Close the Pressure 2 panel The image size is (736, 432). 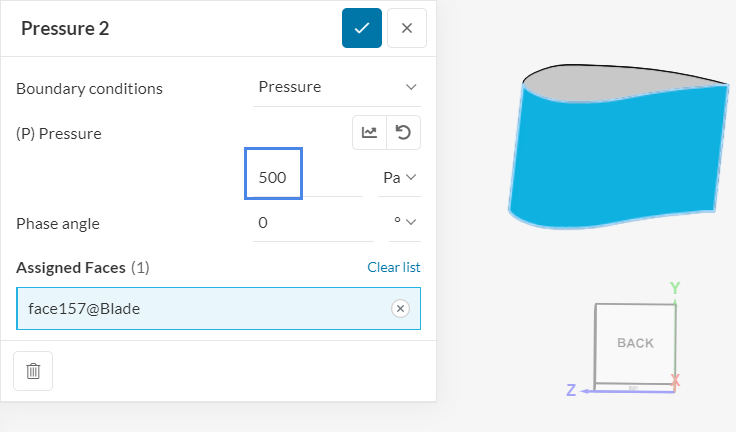pos(407,28)
